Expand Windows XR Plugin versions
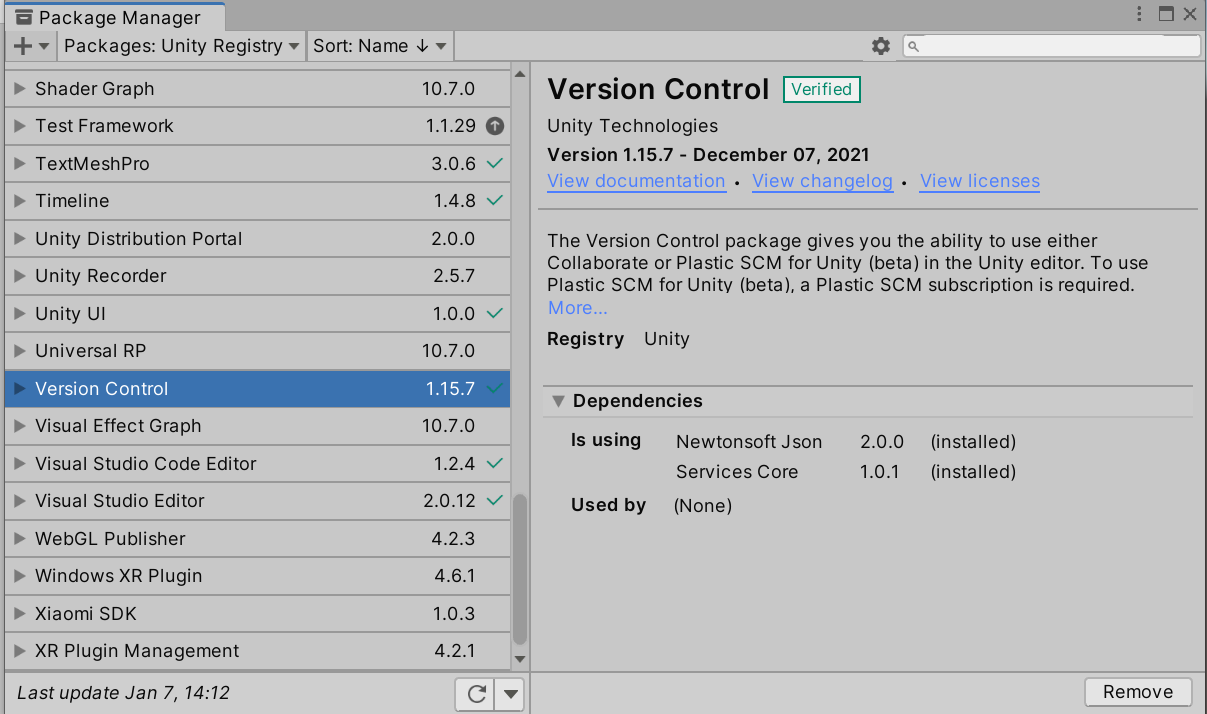 click(x=19, y=576)
